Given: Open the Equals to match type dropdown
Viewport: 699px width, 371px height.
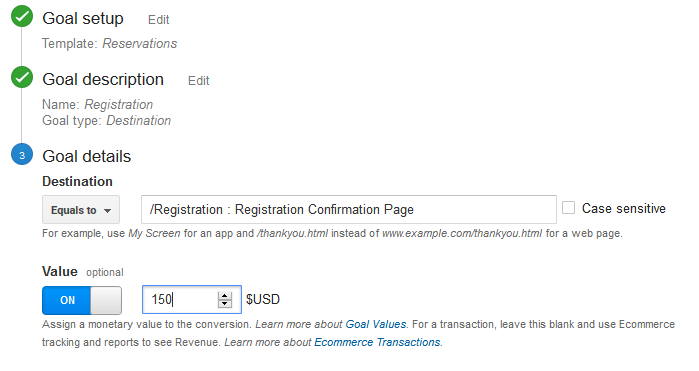Looking at the screenshot, I should tap(81, 210).
